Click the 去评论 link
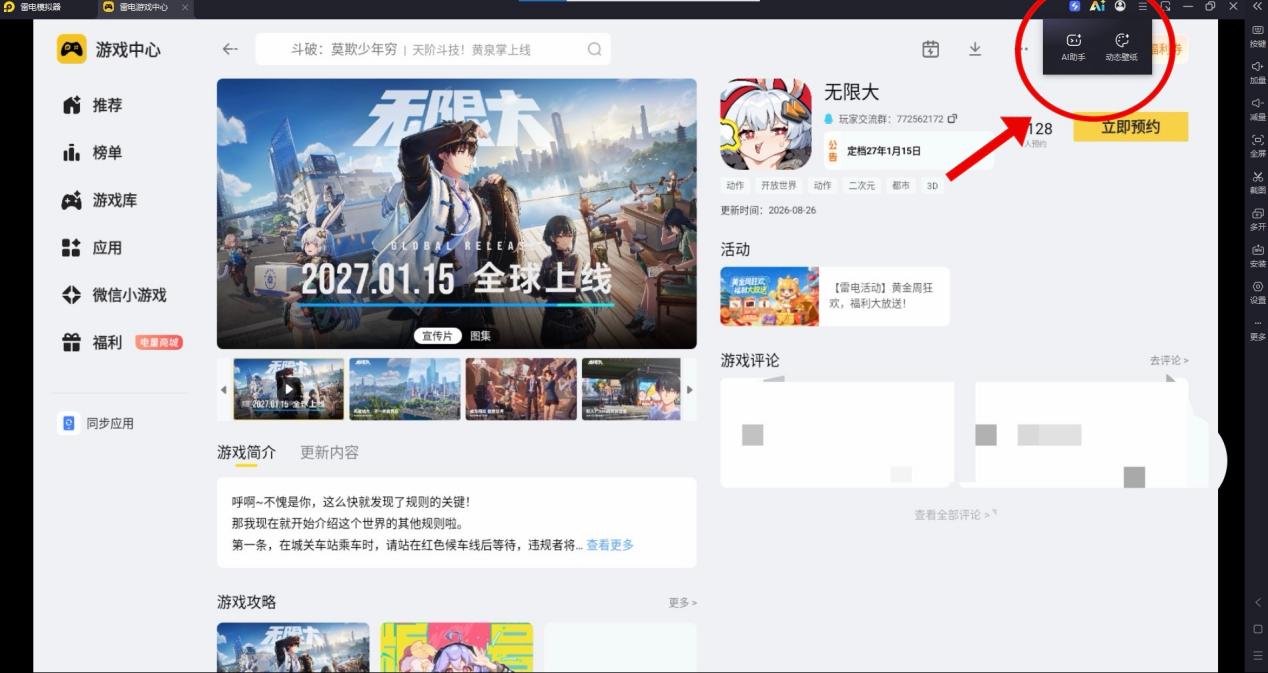1268x673 pixels. 1169,360
